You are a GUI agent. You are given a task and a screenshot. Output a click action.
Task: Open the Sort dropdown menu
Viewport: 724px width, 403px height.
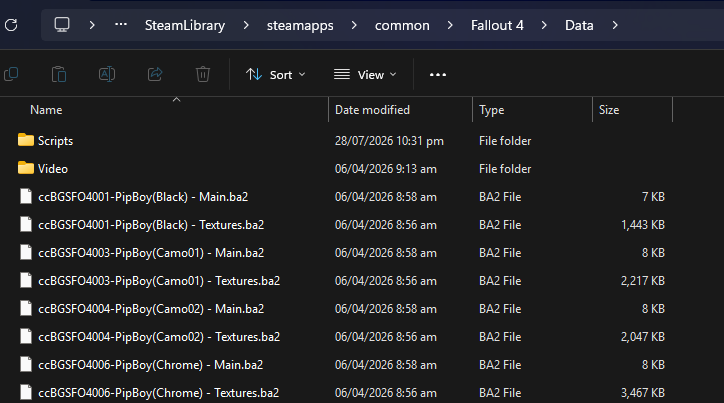276,75
